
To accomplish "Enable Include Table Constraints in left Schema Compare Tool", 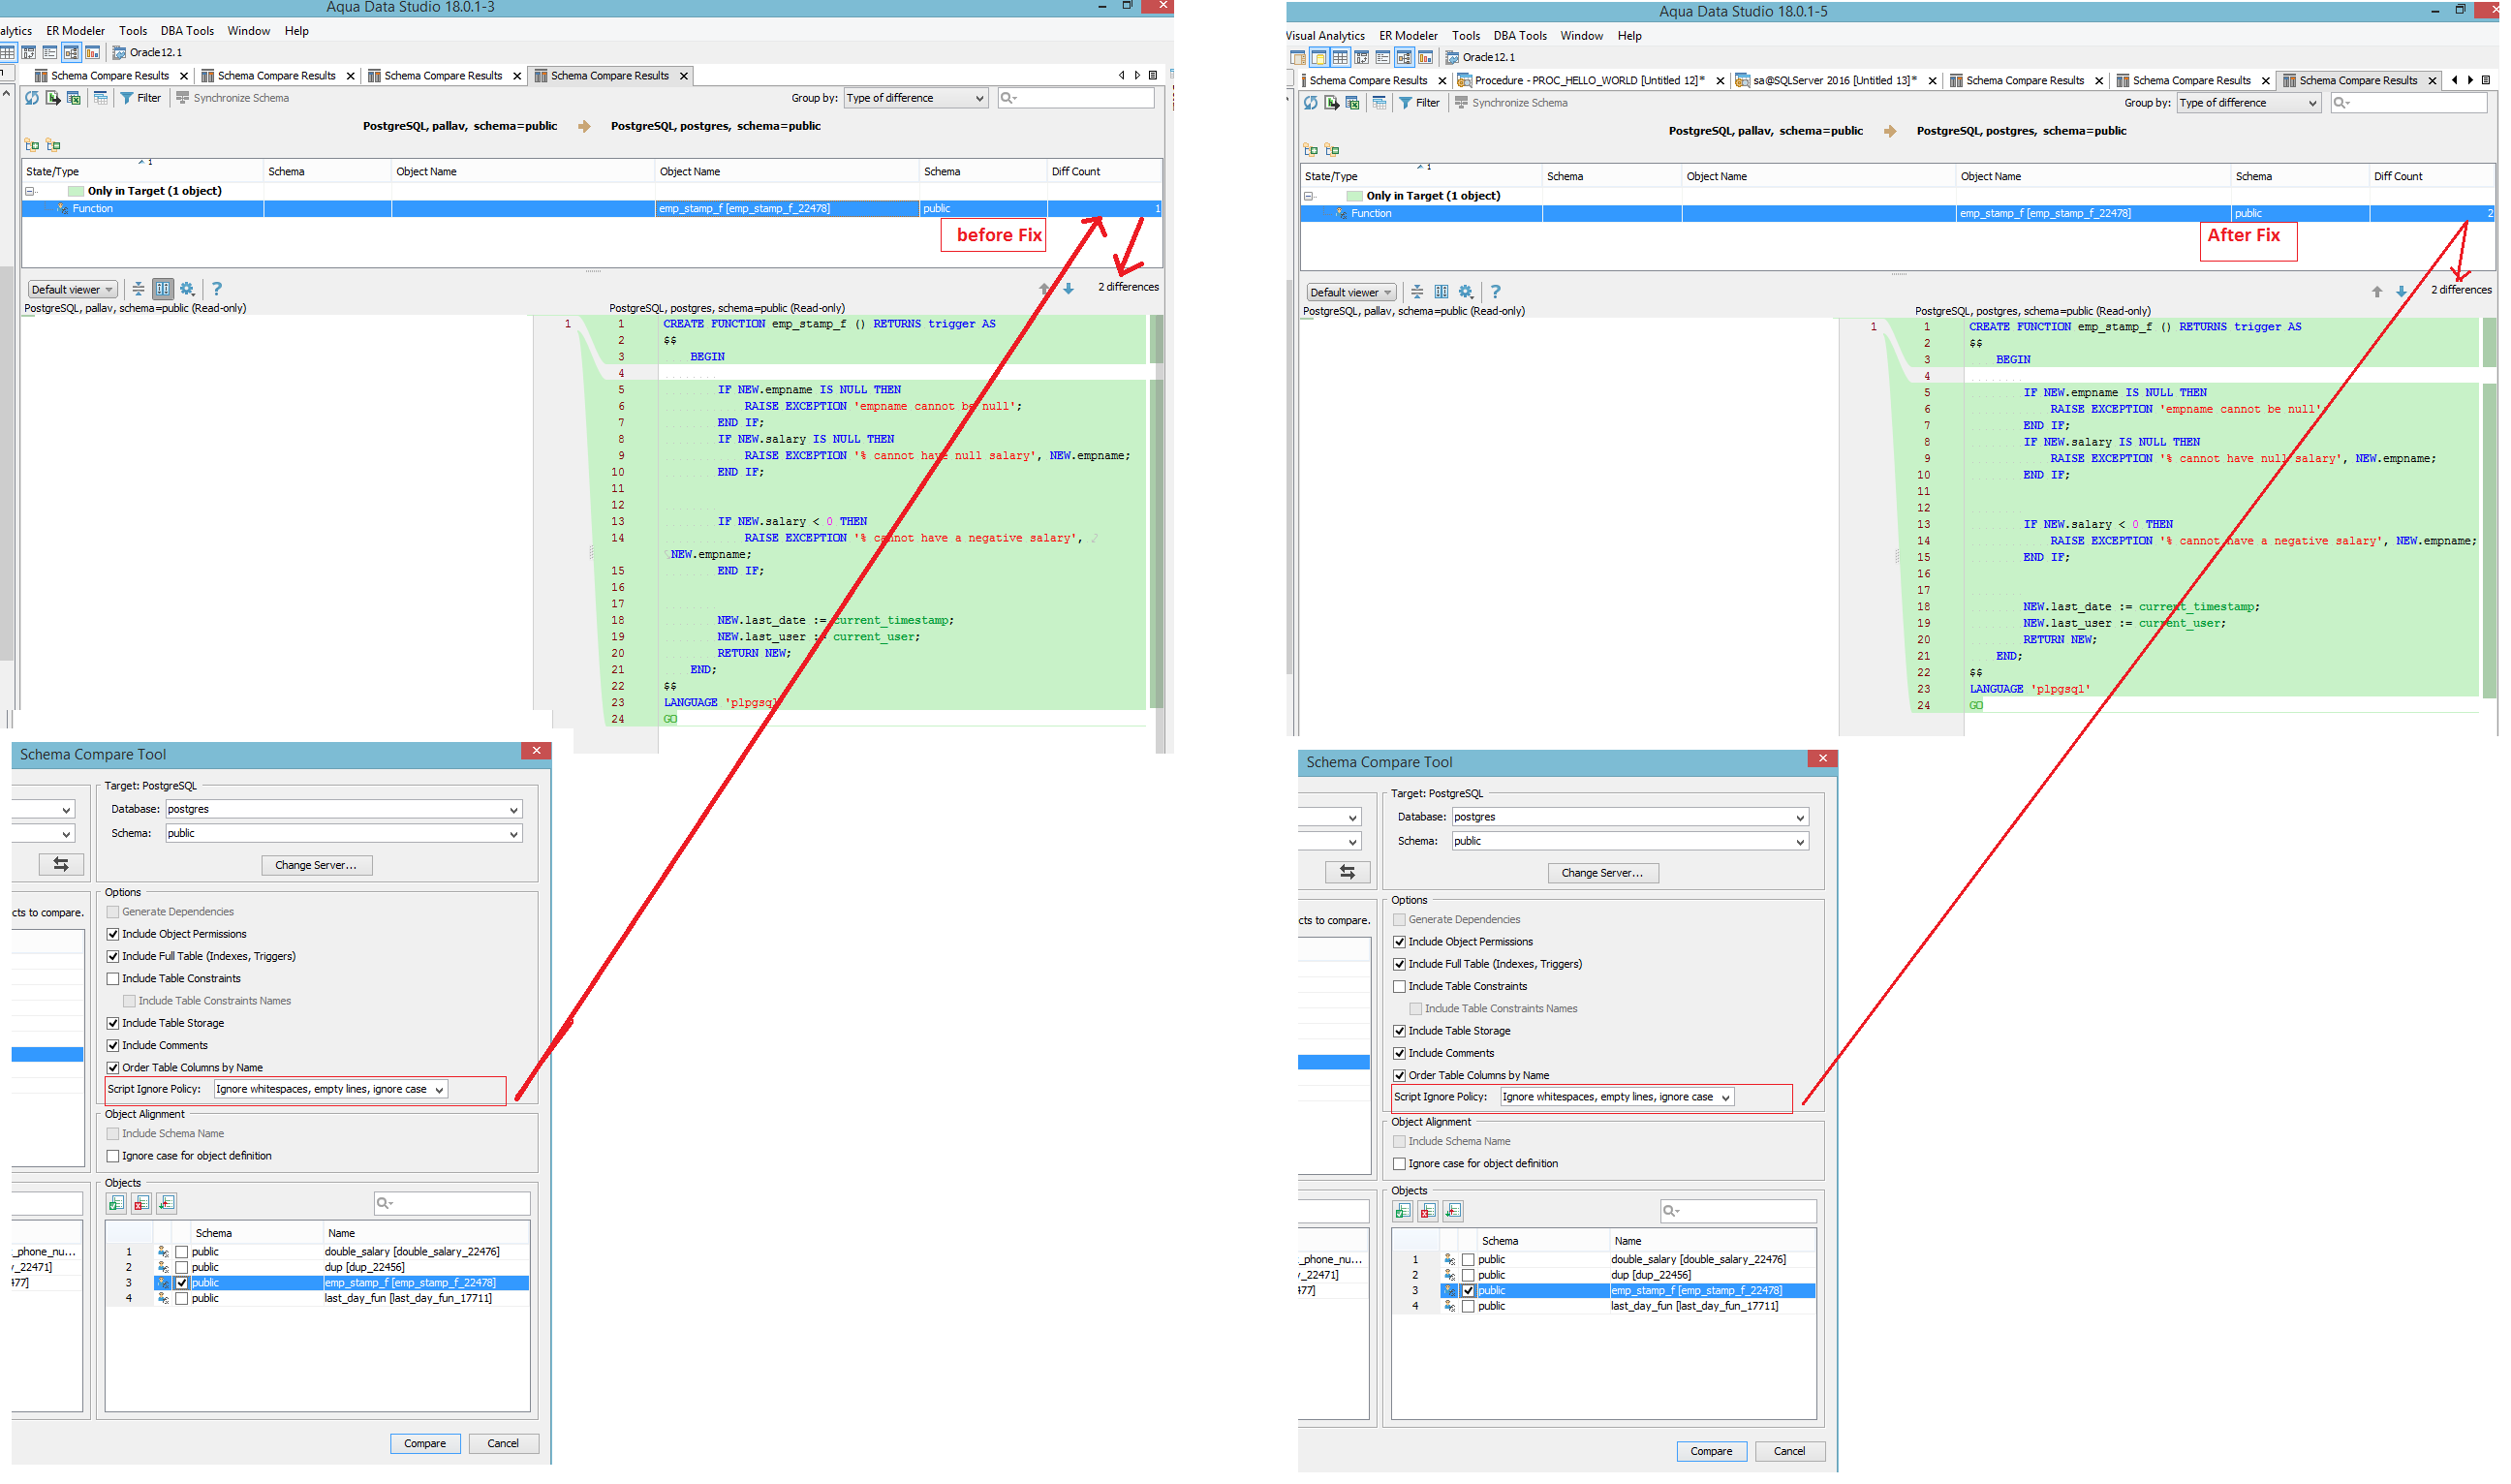I will (113, 979).
